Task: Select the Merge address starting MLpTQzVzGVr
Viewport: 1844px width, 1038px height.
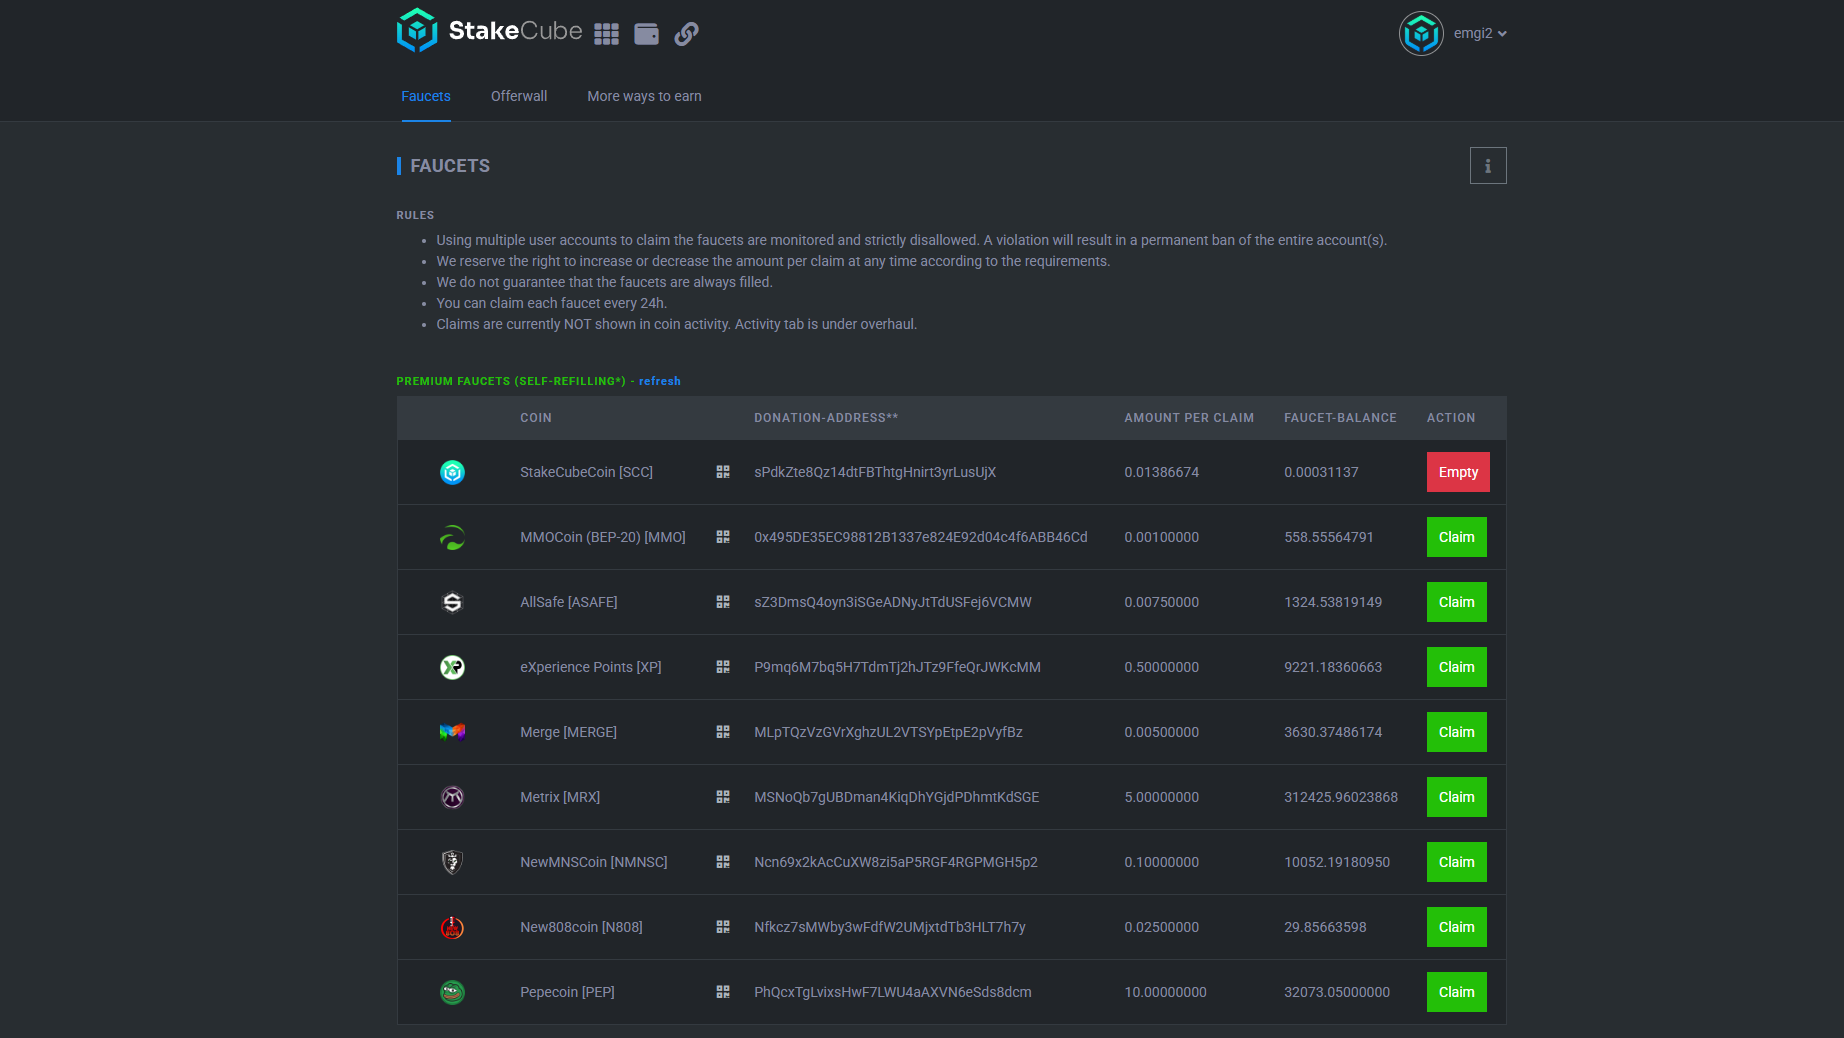Action: click(888, 732)
